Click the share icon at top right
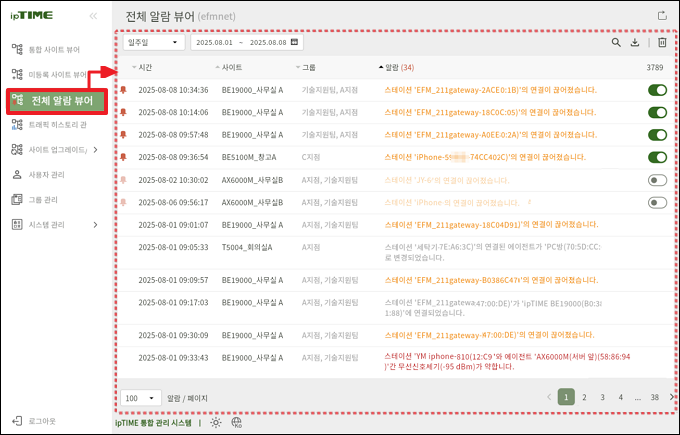 [660, 16]
